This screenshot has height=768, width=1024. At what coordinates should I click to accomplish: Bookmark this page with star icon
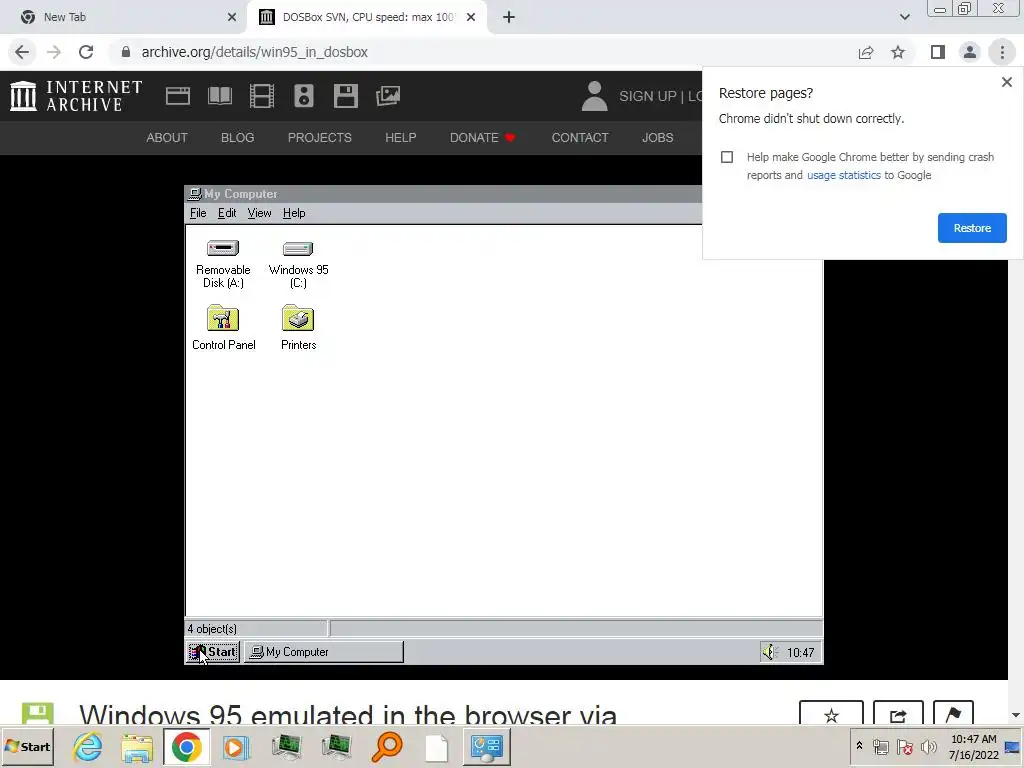tap(898, 52)
